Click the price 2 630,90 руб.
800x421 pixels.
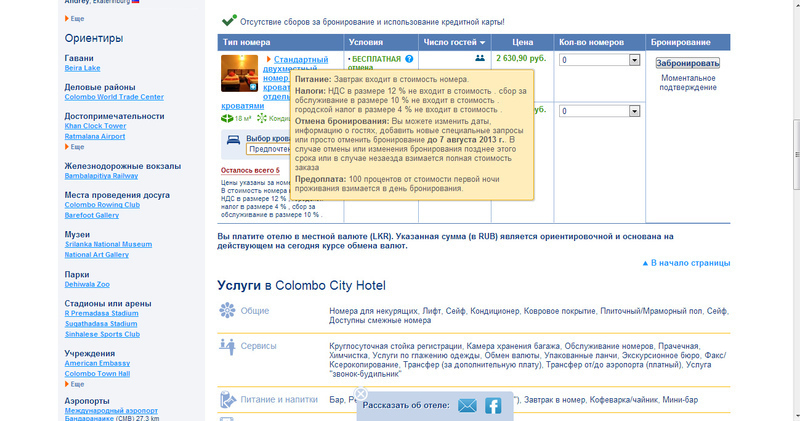[x=521, y=58]
